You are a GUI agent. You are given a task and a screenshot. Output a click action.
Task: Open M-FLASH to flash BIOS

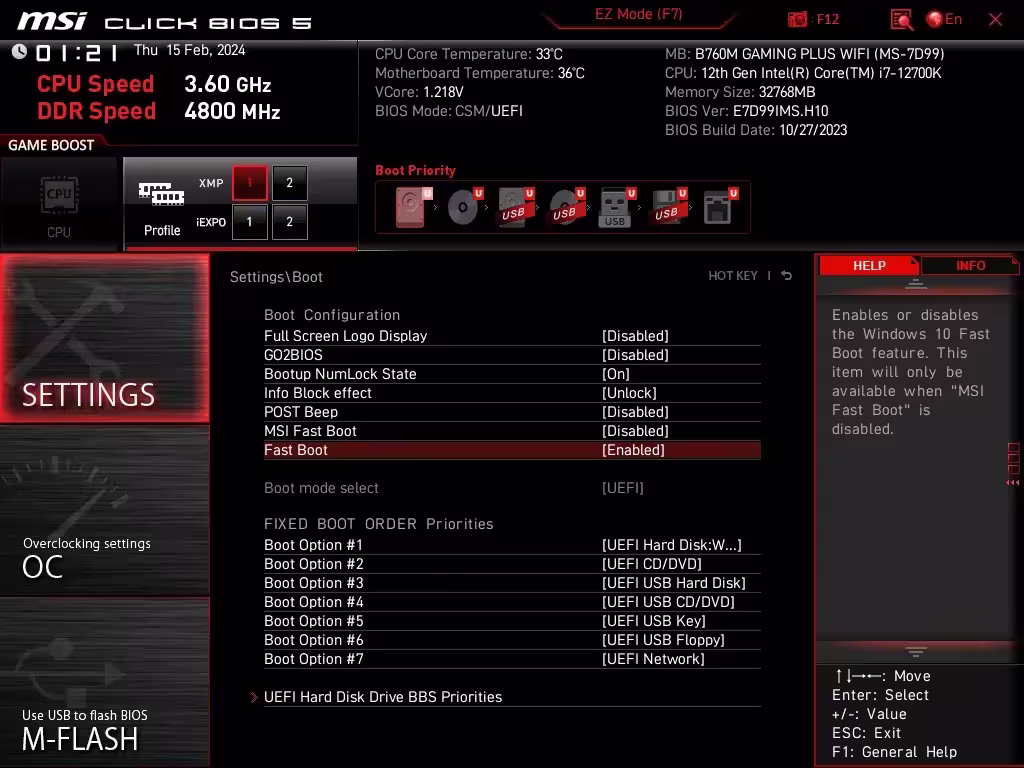(104, 682)
